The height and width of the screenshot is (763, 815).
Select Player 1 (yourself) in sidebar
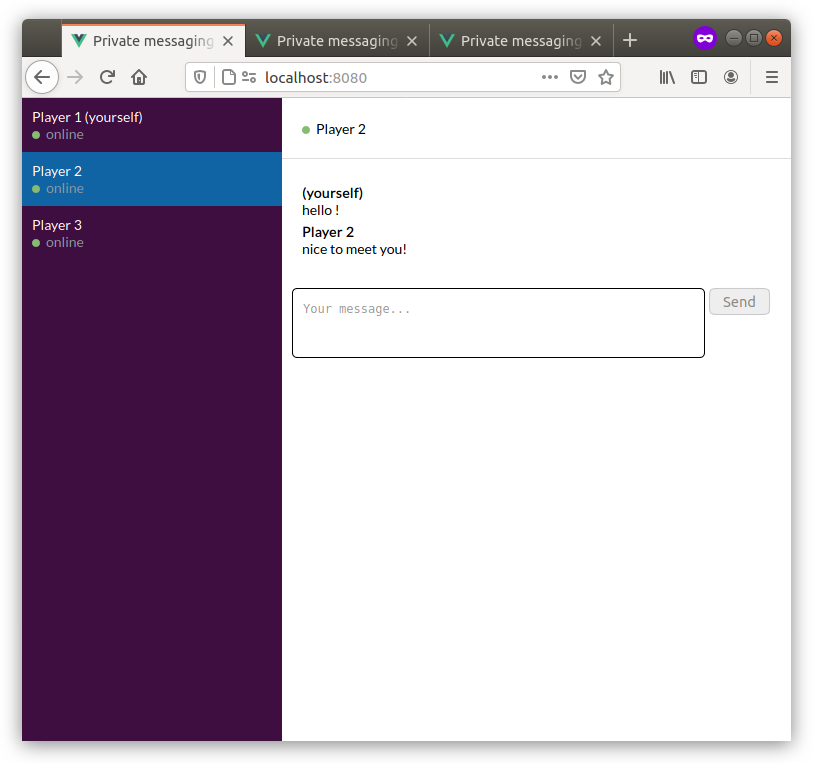pyautogui.click(x=152, y=125)
